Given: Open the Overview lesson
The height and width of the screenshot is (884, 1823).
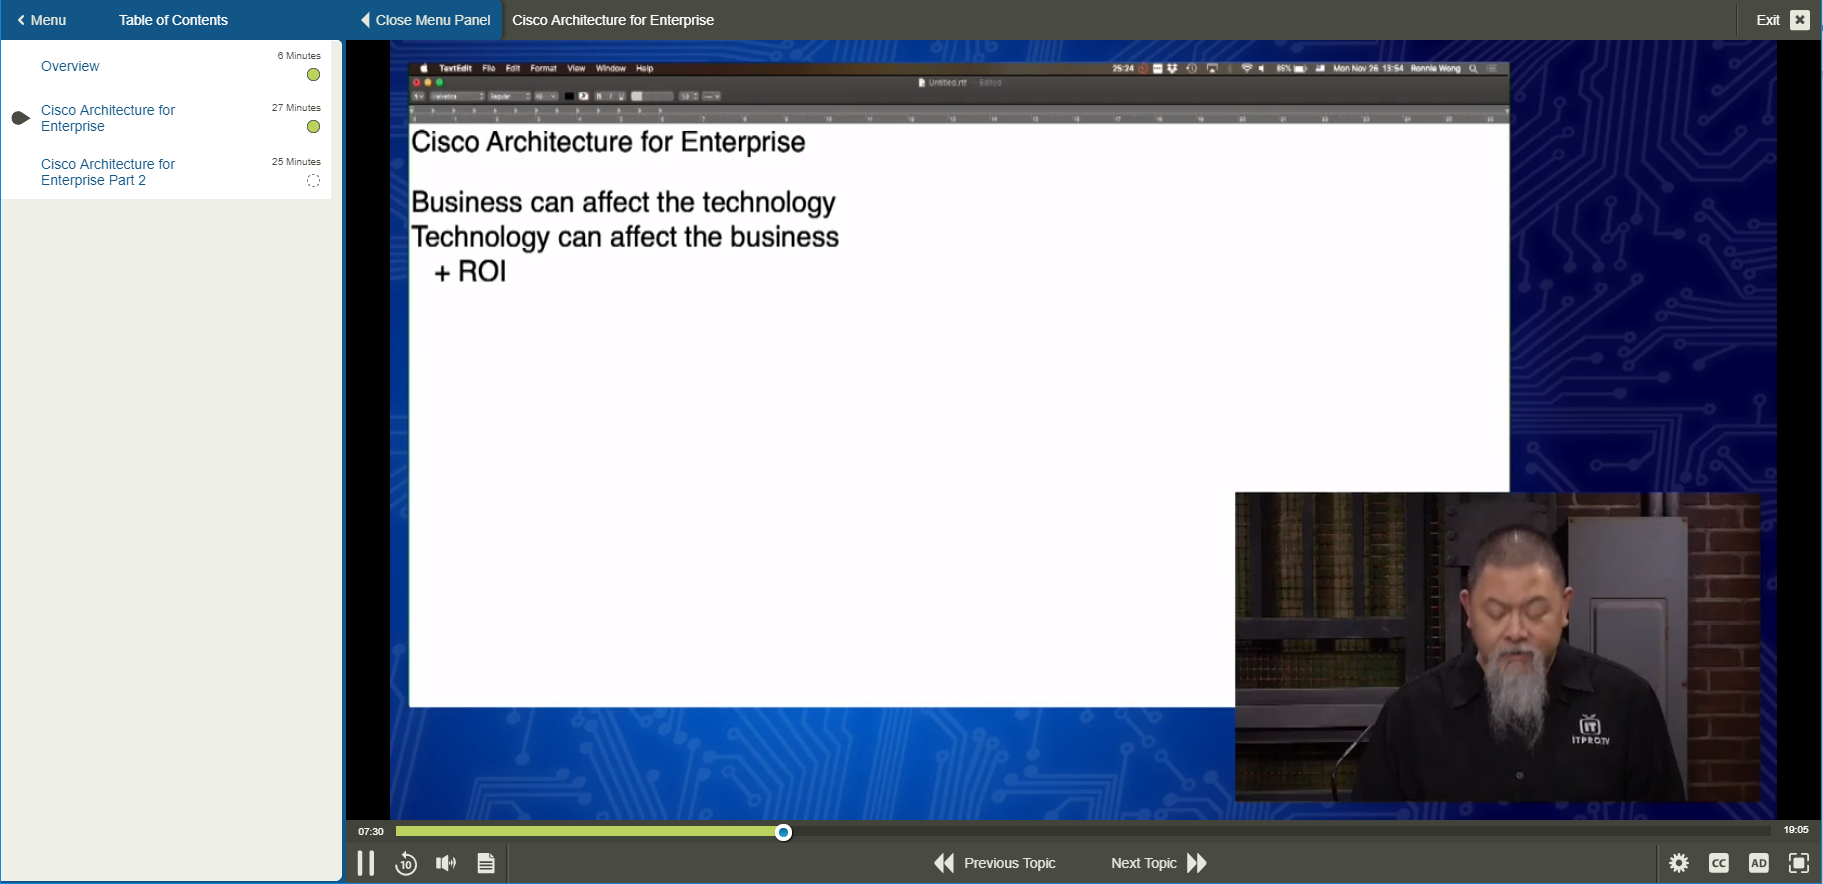Looking at the screenshot, I should coord(70,66).
